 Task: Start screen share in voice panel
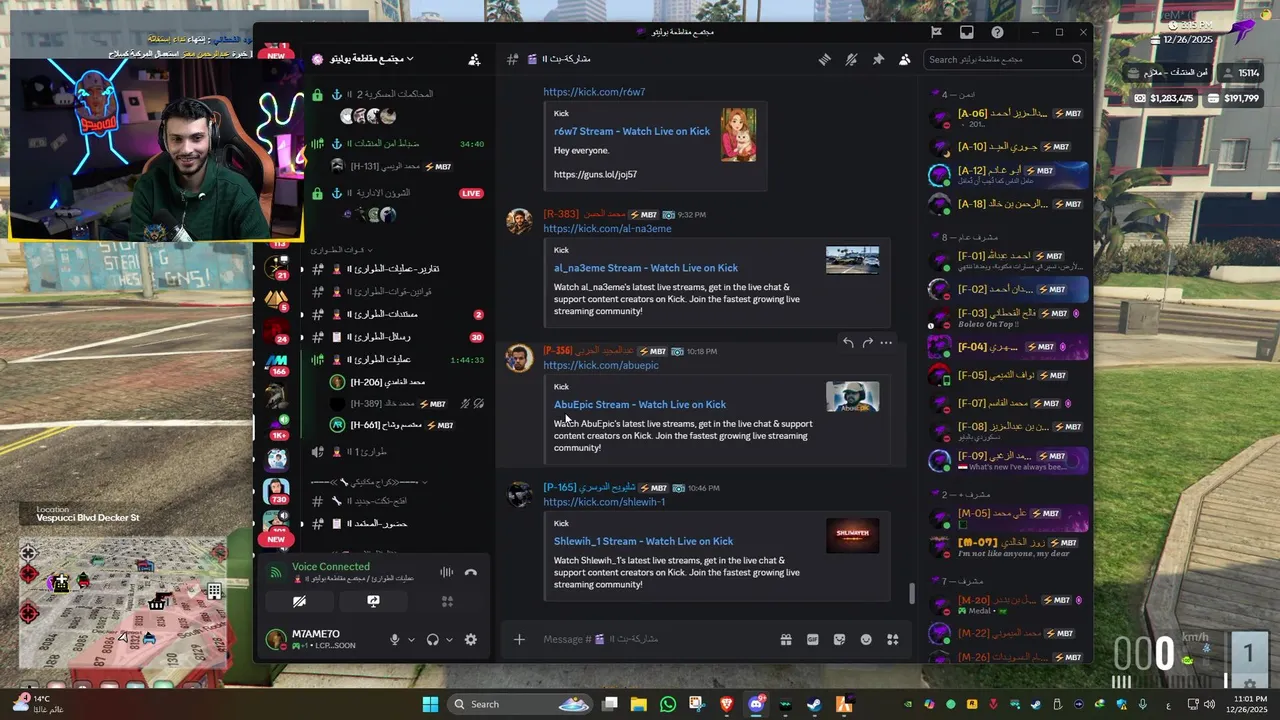(x=373, y=601)
